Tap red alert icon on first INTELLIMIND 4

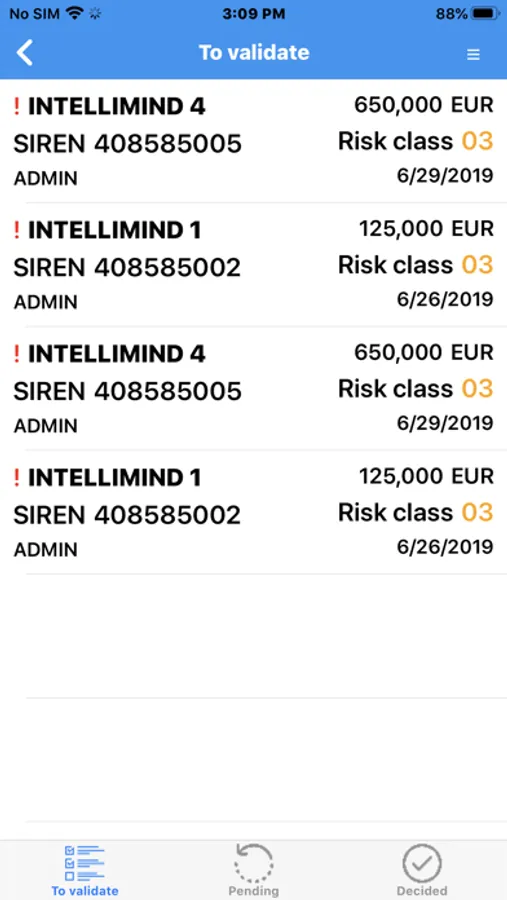pyautogui.click(x=17, y=106)
